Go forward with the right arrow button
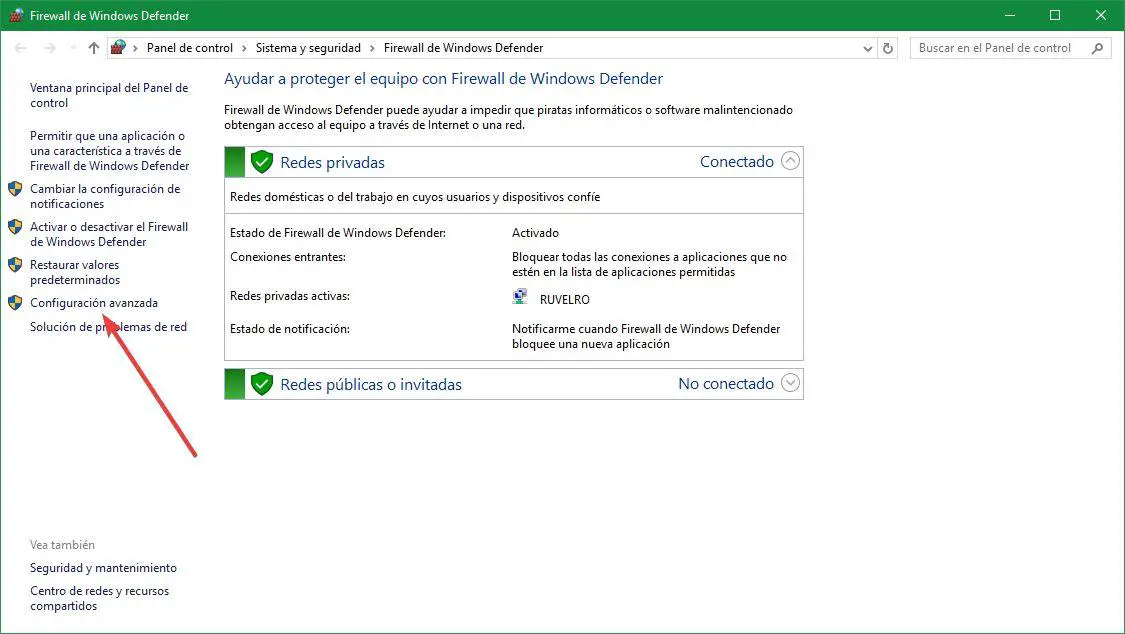 click(50, 48)
